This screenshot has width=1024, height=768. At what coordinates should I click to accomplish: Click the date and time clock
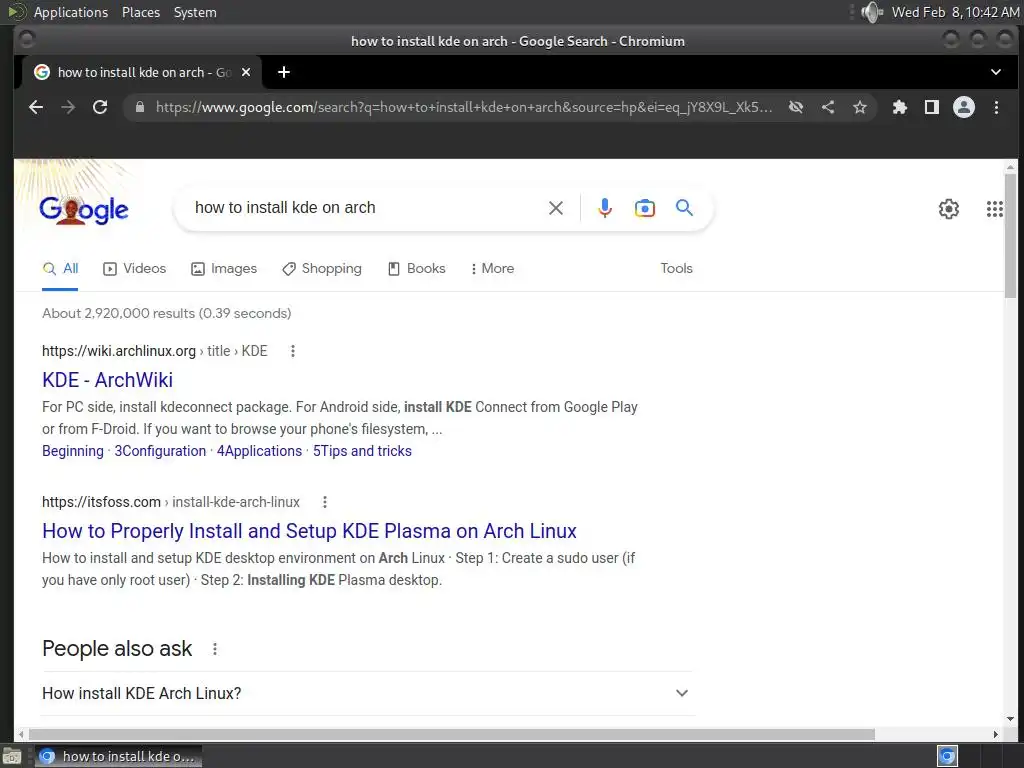(955, 12)
